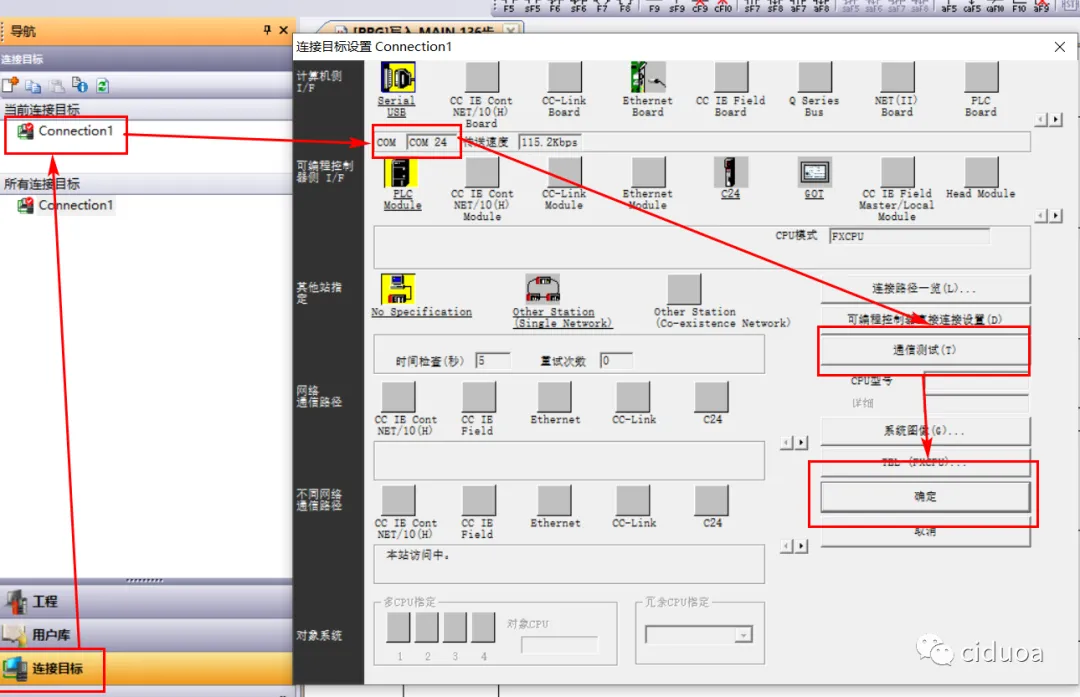Pick the Ethernet Module icon

click(x=648, y=172)
